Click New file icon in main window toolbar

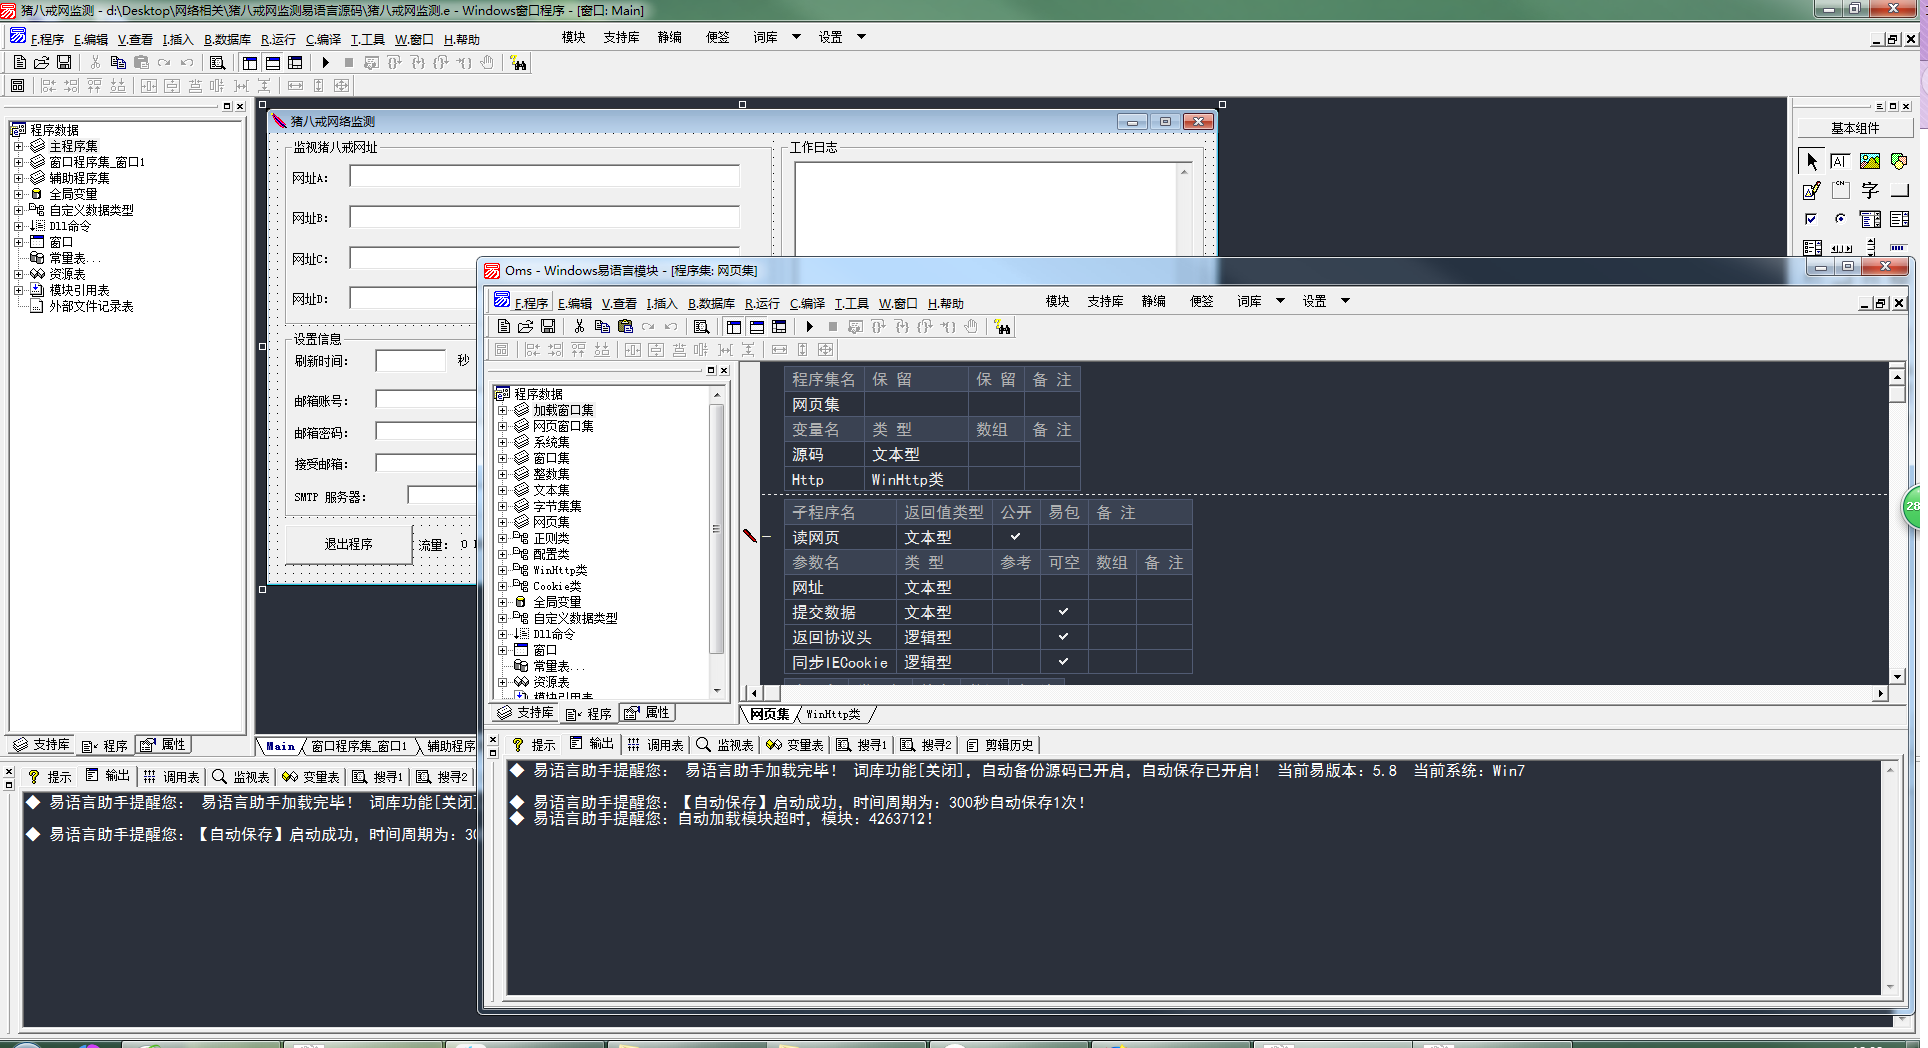click(20, 62)
